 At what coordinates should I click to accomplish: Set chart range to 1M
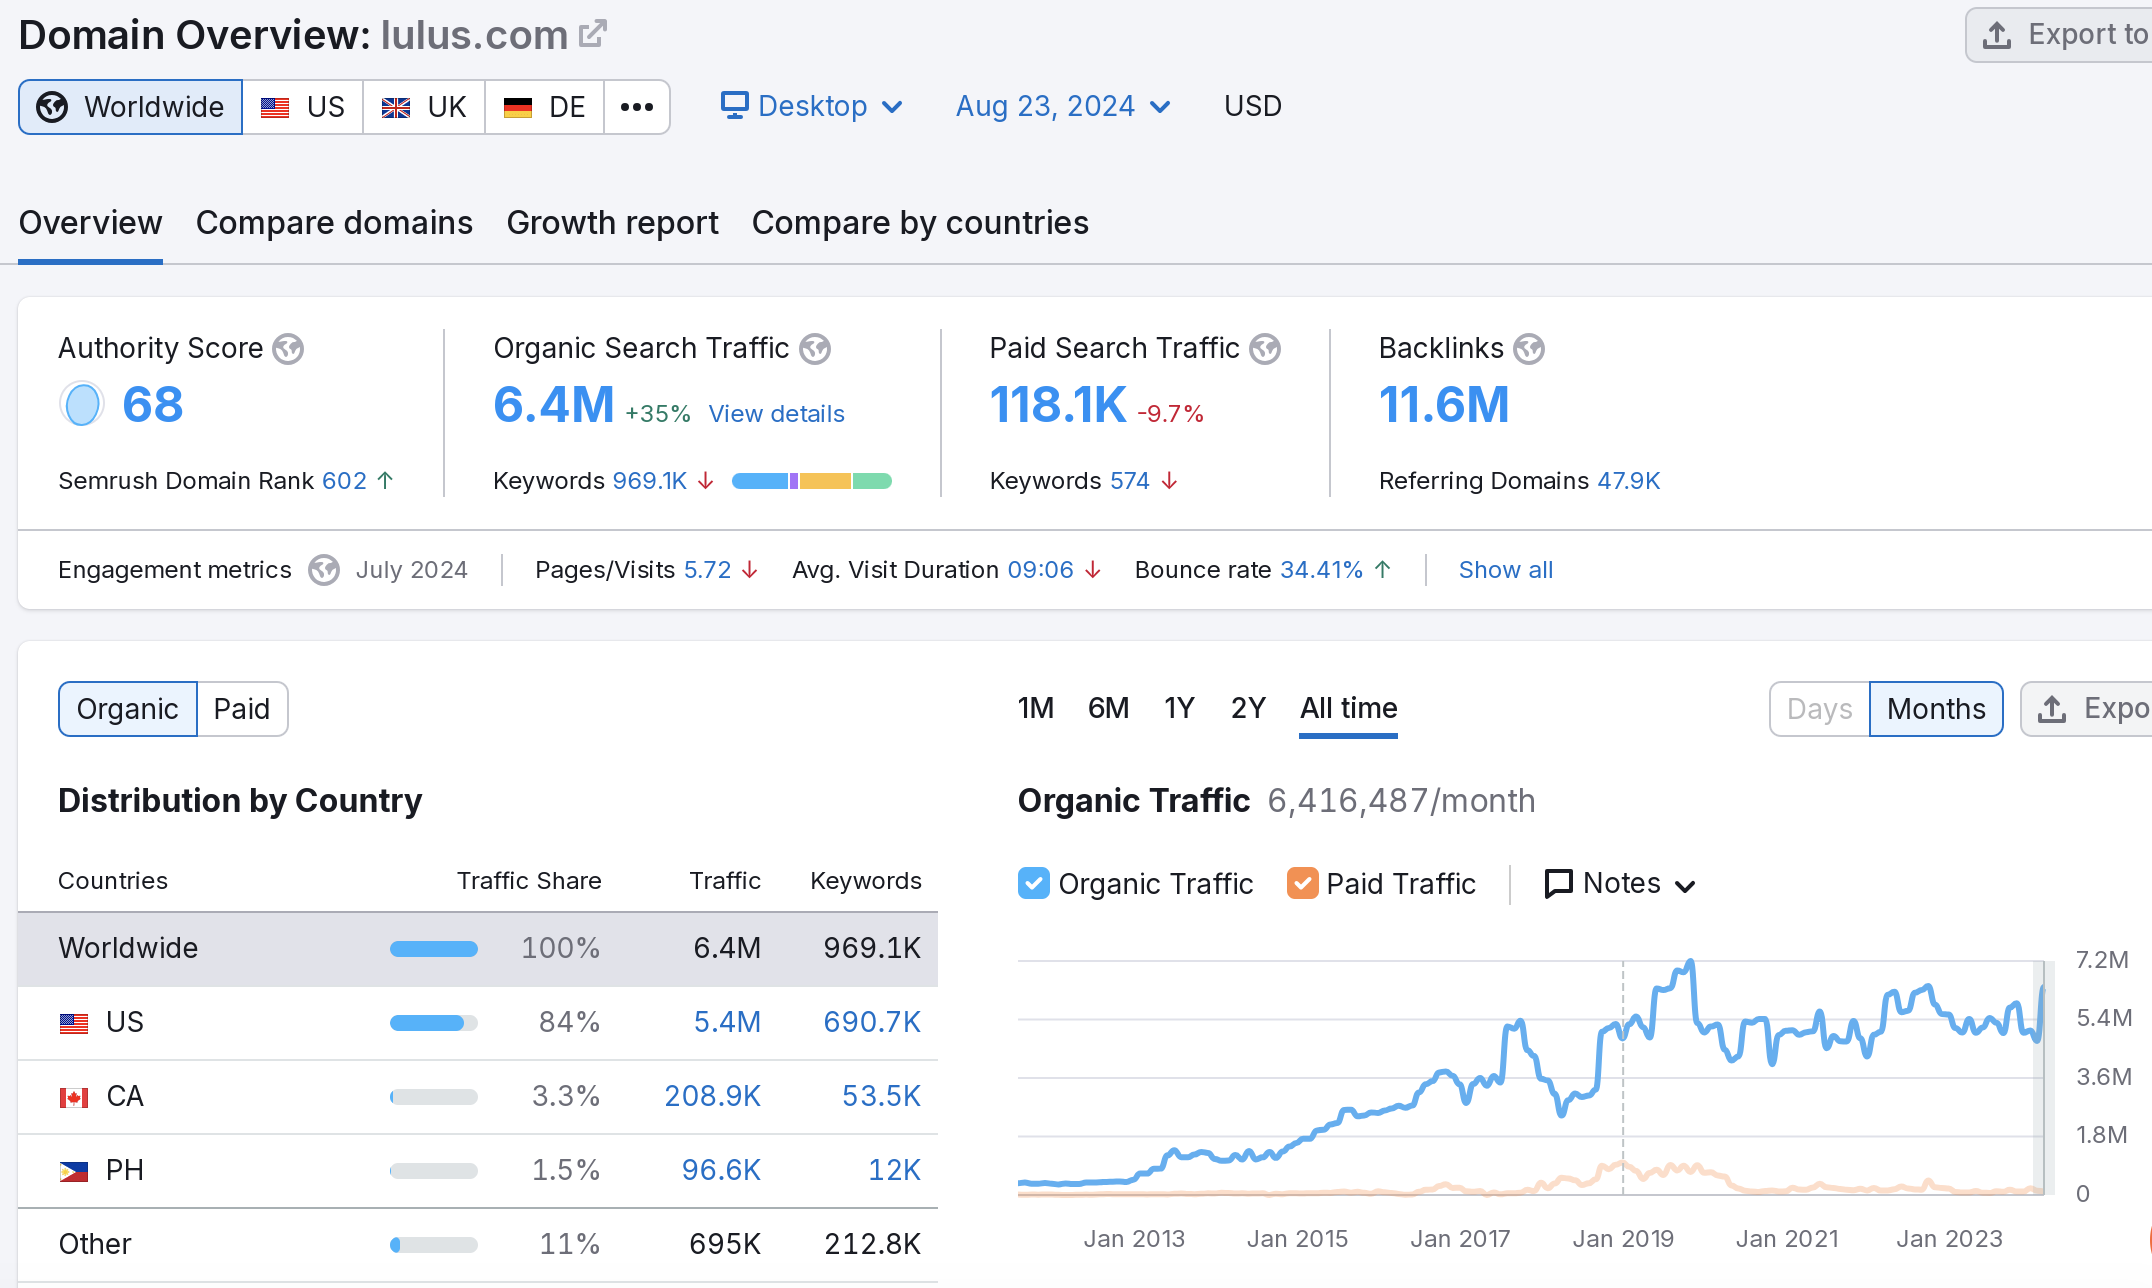click(x=1036, y=709)
